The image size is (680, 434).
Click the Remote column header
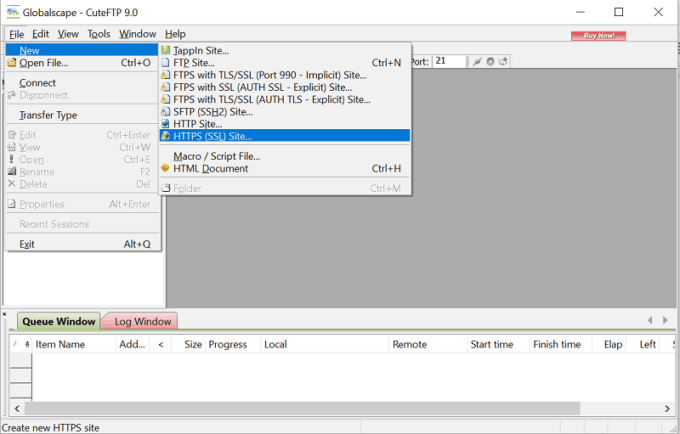(x=428, y=344)
